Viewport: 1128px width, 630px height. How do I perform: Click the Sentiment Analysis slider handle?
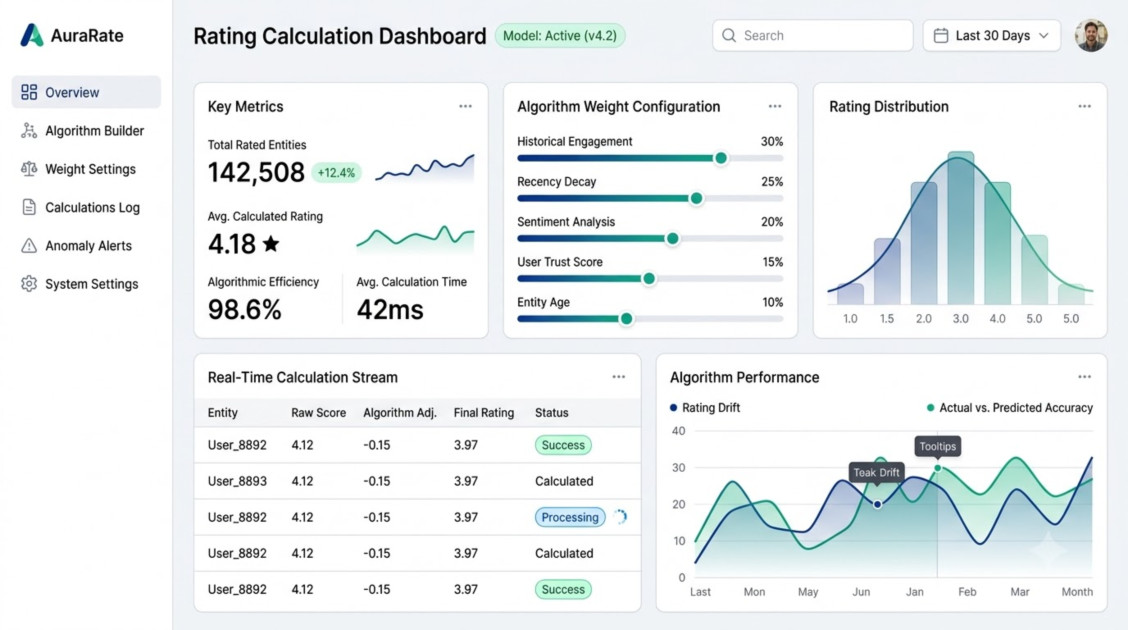click(672, 239)
